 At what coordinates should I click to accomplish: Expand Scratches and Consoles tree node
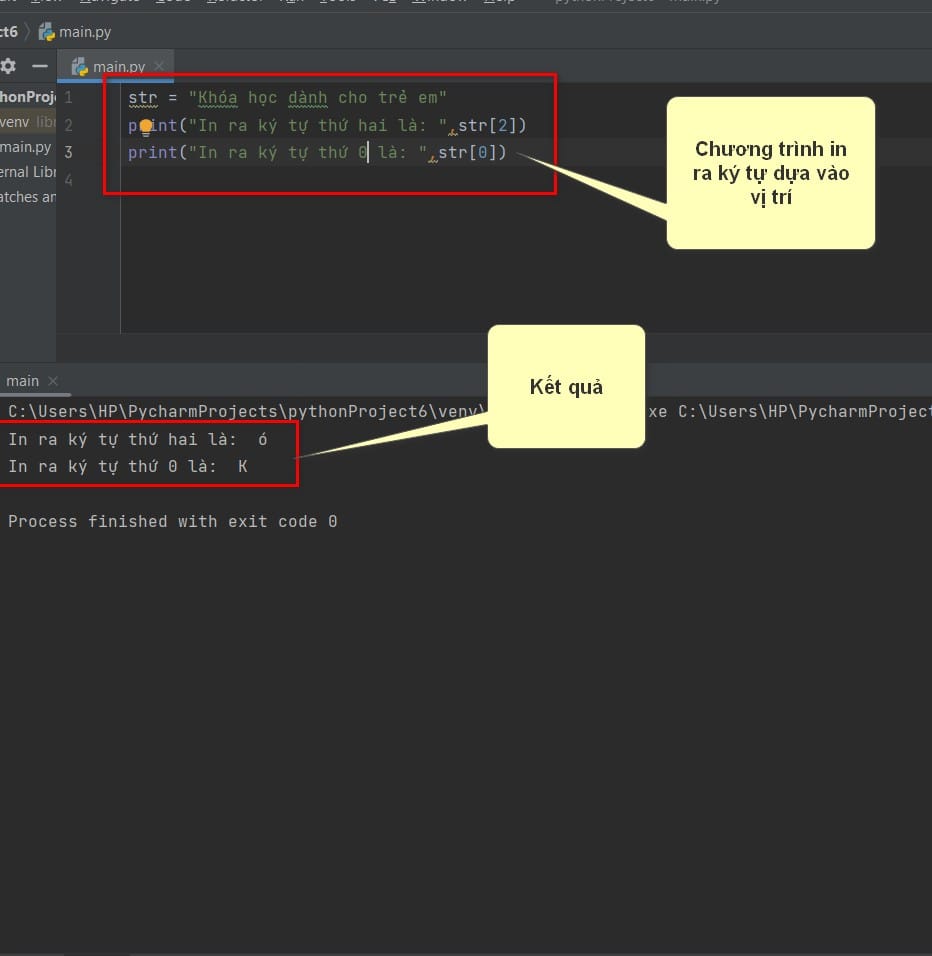[x=28, y=197]
